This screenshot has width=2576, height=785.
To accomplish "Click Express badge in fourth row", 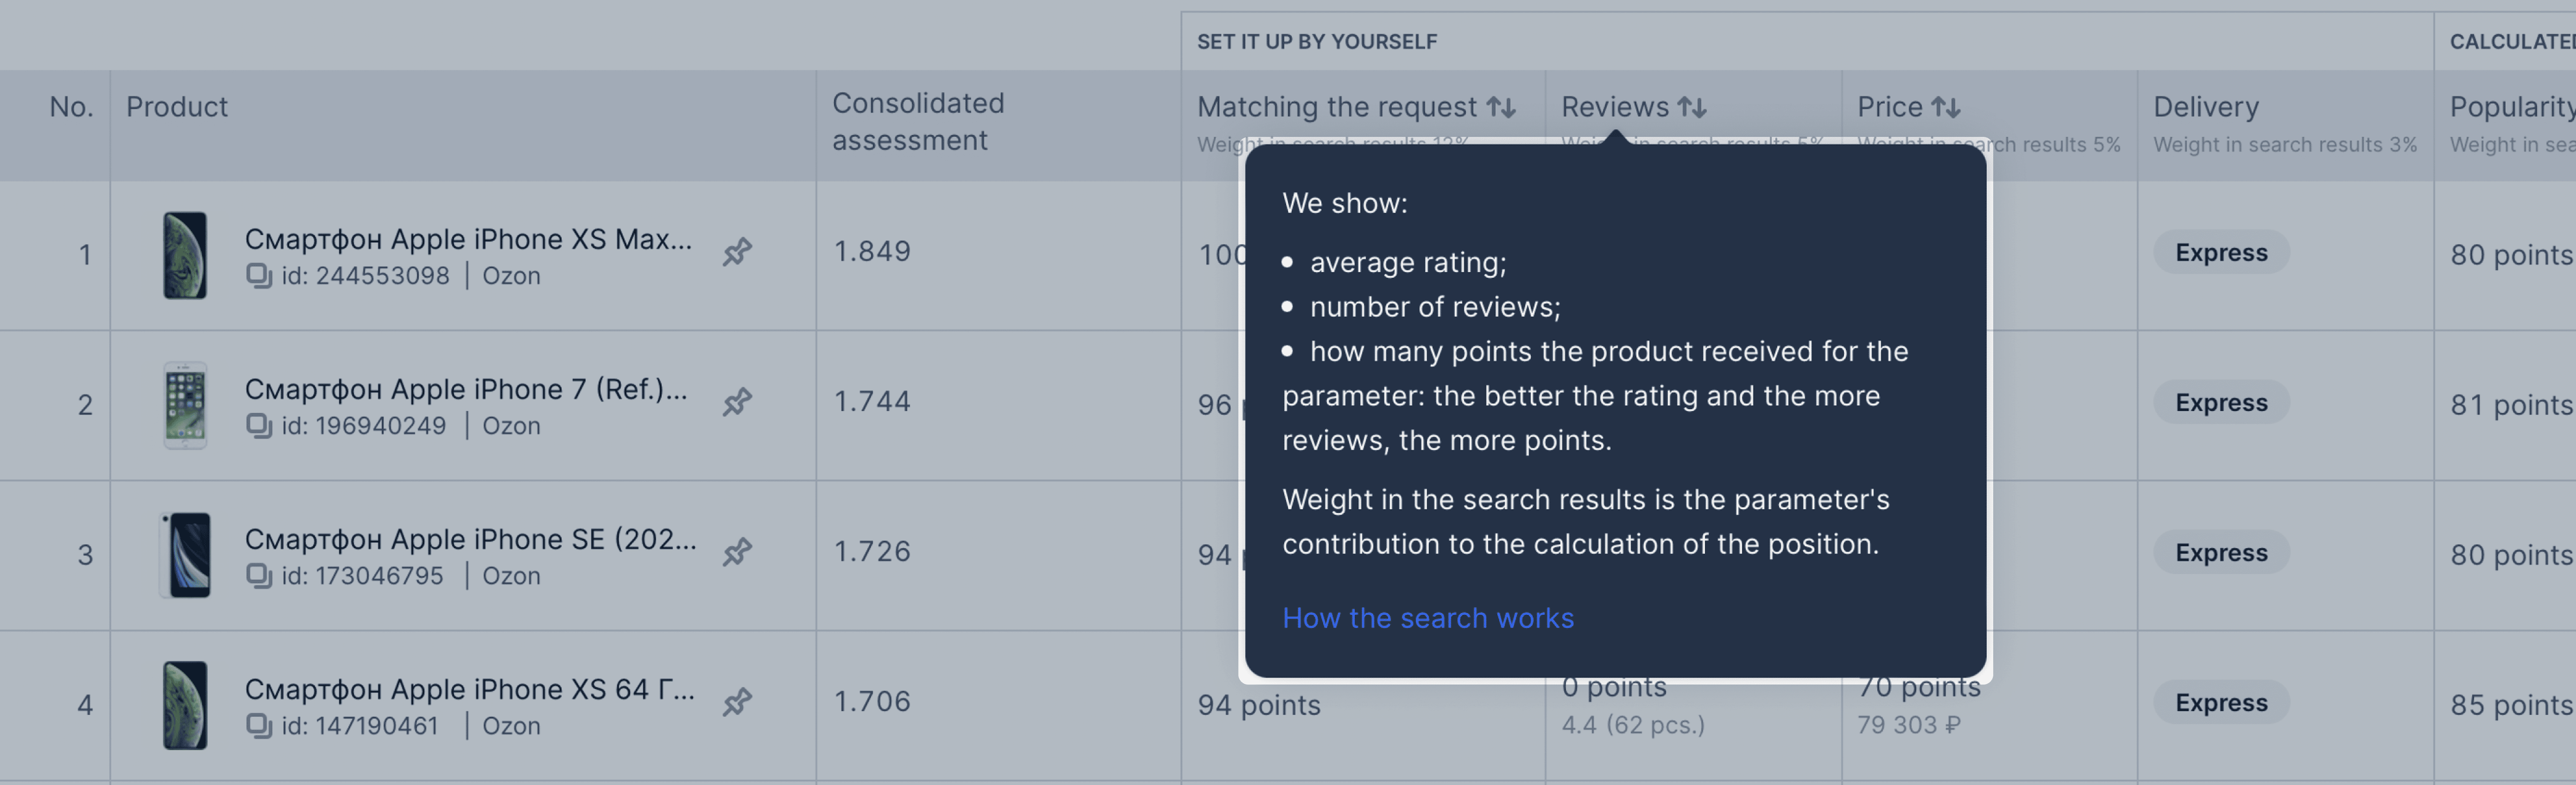I will (x=2221, y=702).
